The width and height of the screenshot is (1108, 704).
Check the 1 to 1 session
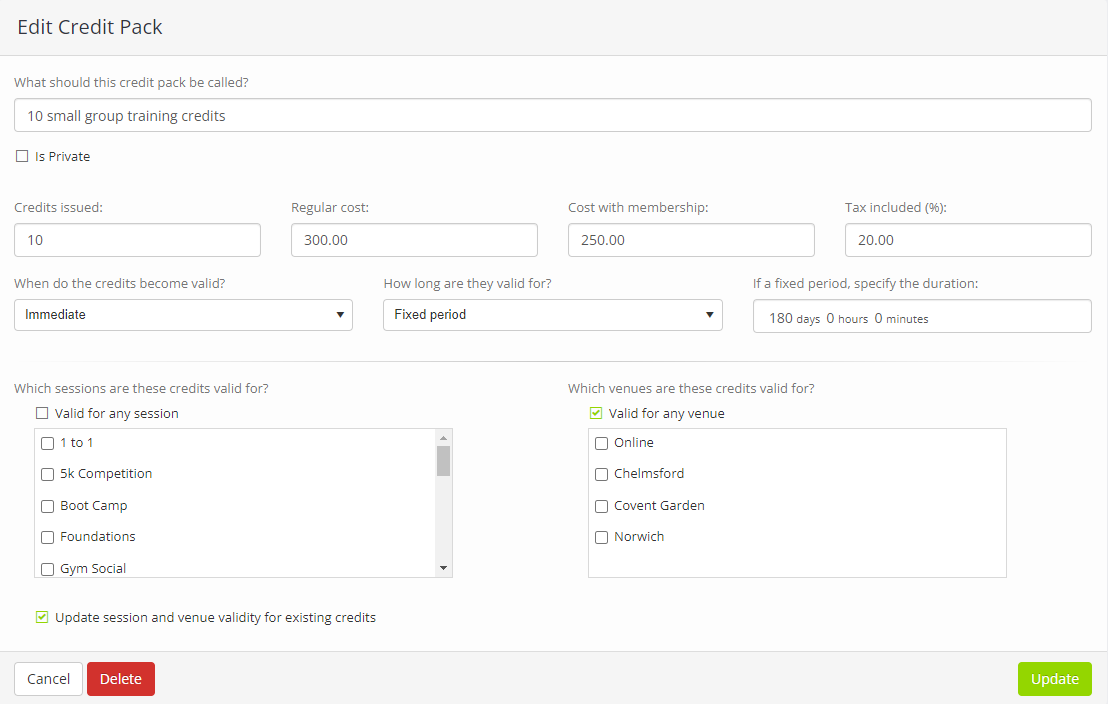coord(47,443)
